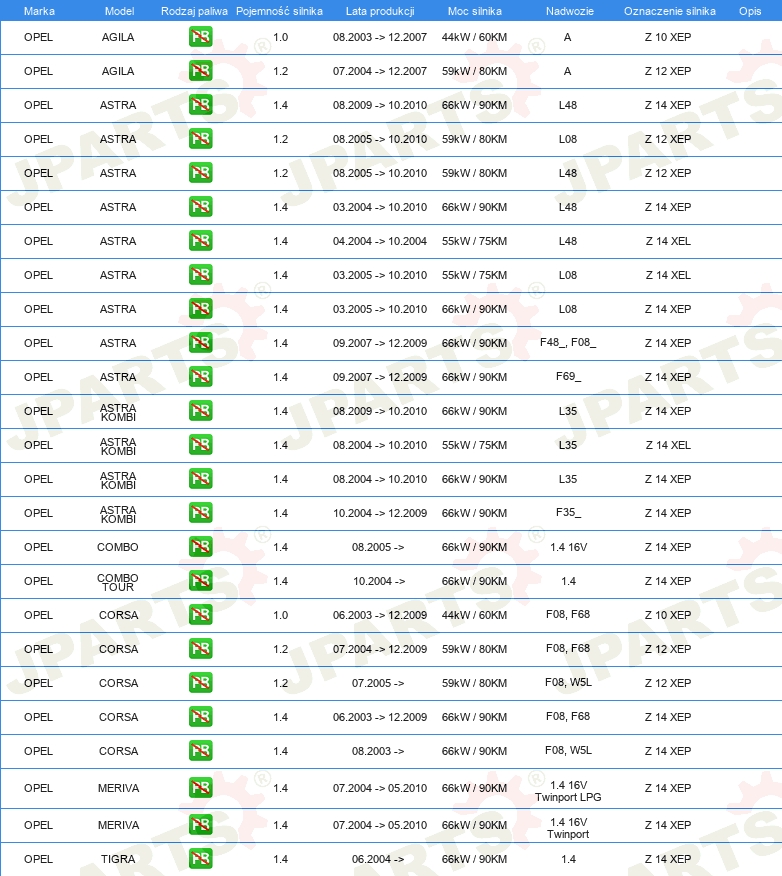The width and height of the screenshot is (782, 876).
Task: Click fuel icon in ASTRA L08 Z 14 XEP row
Action: 201,309
